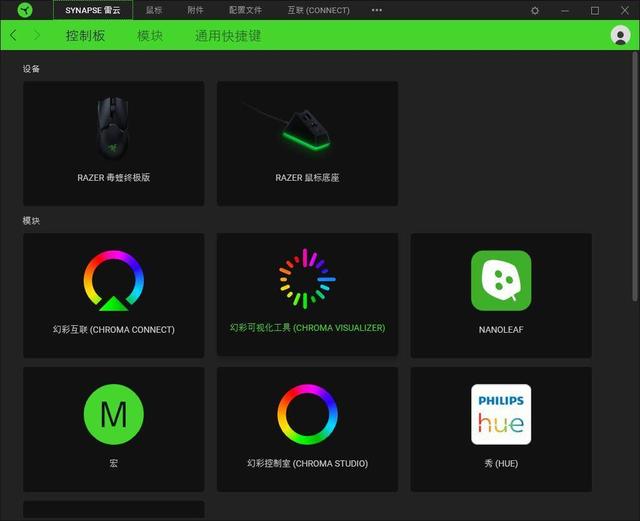Select the 通用快捷键 sub-tab
This screenshot has height=521, width=640.
(x=228, y=36)
